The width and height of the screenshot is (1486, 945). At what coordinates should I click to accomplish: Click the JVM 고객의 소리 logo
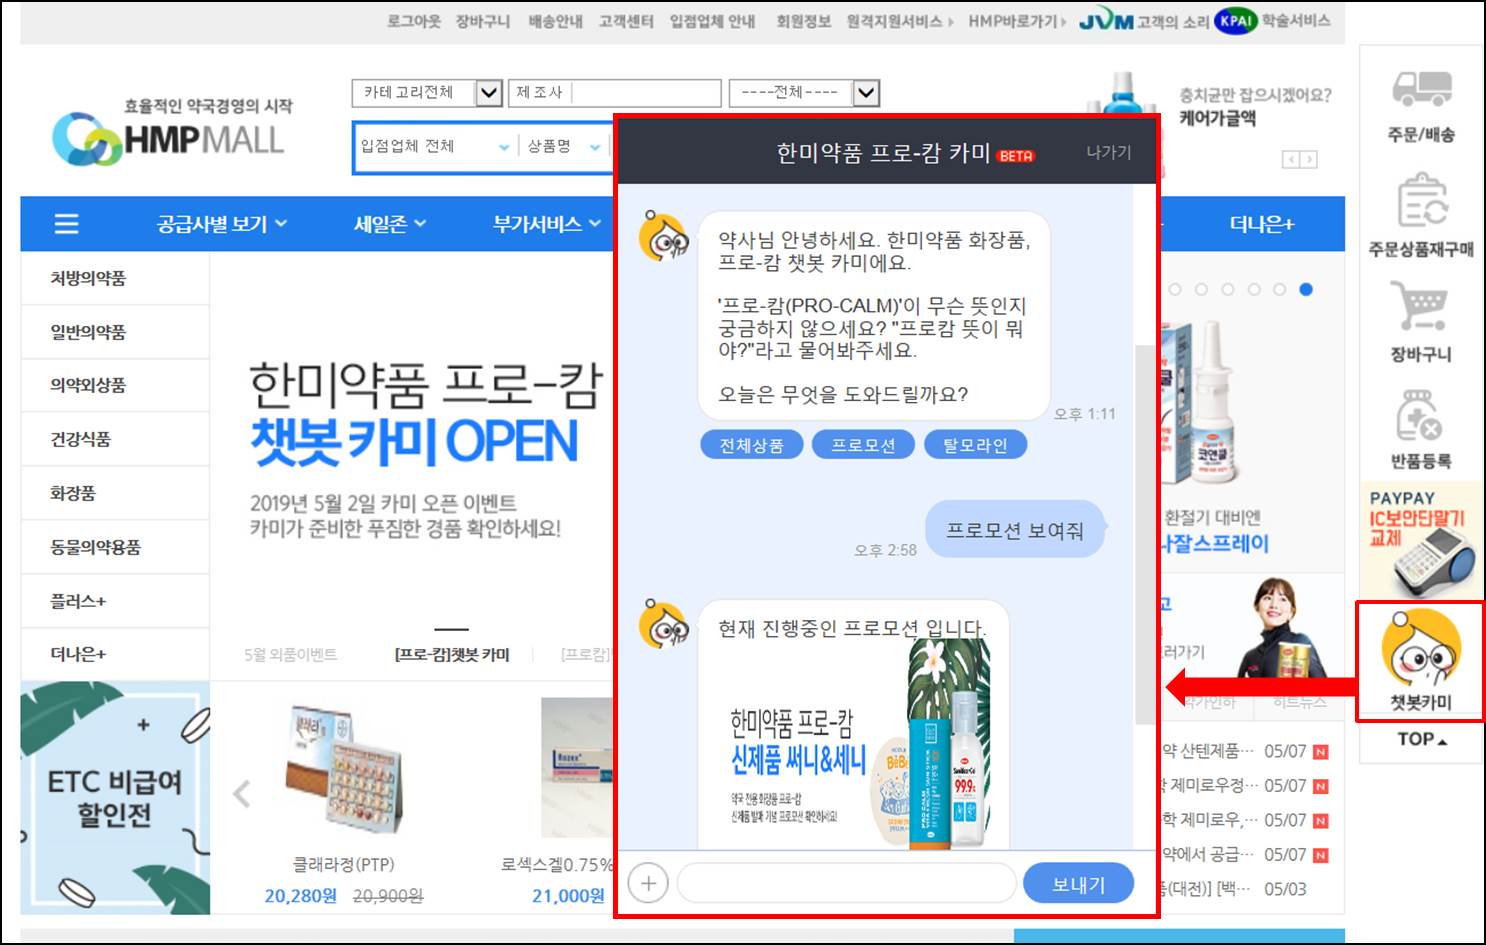click(x=1144, y=21)
